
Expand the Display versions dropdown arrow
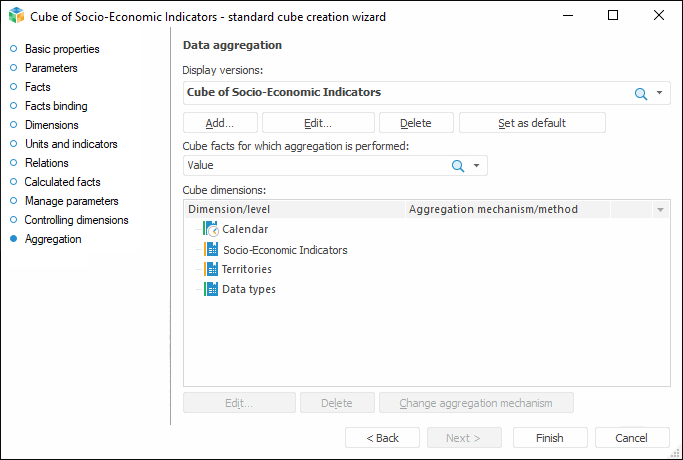[x=660, y=93]
